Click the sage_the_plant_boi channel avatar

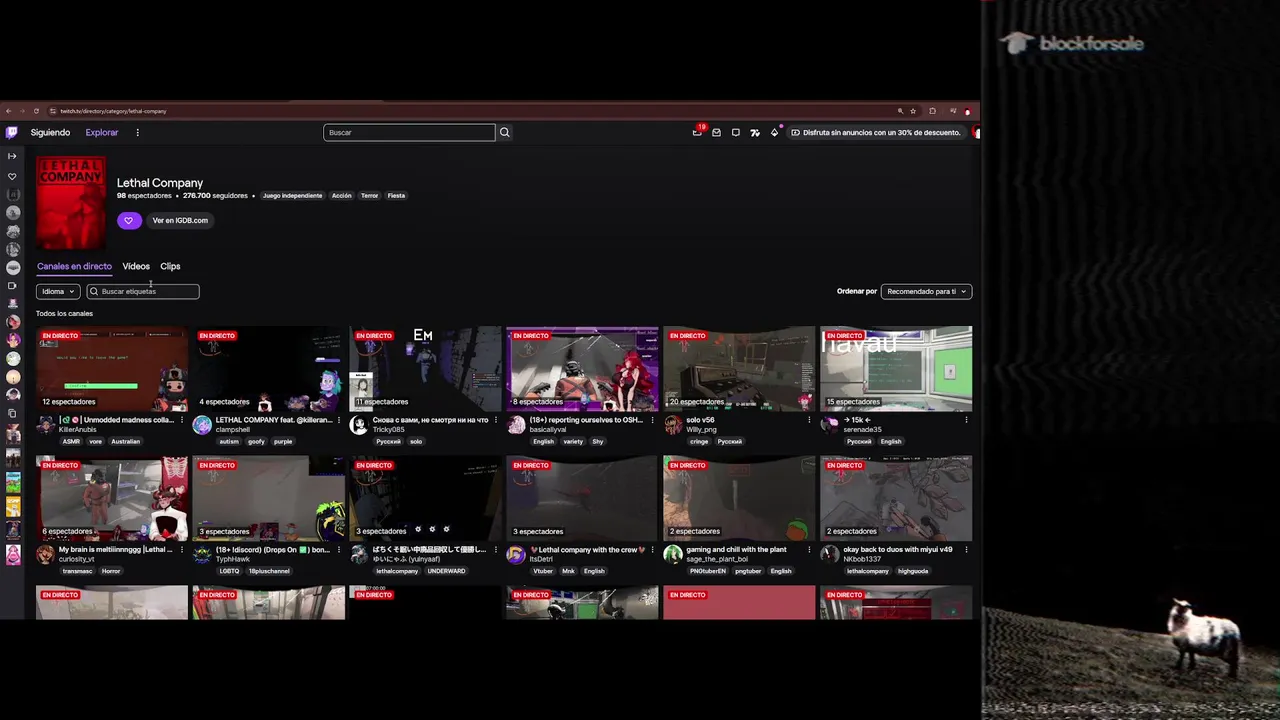coord(672,554)
